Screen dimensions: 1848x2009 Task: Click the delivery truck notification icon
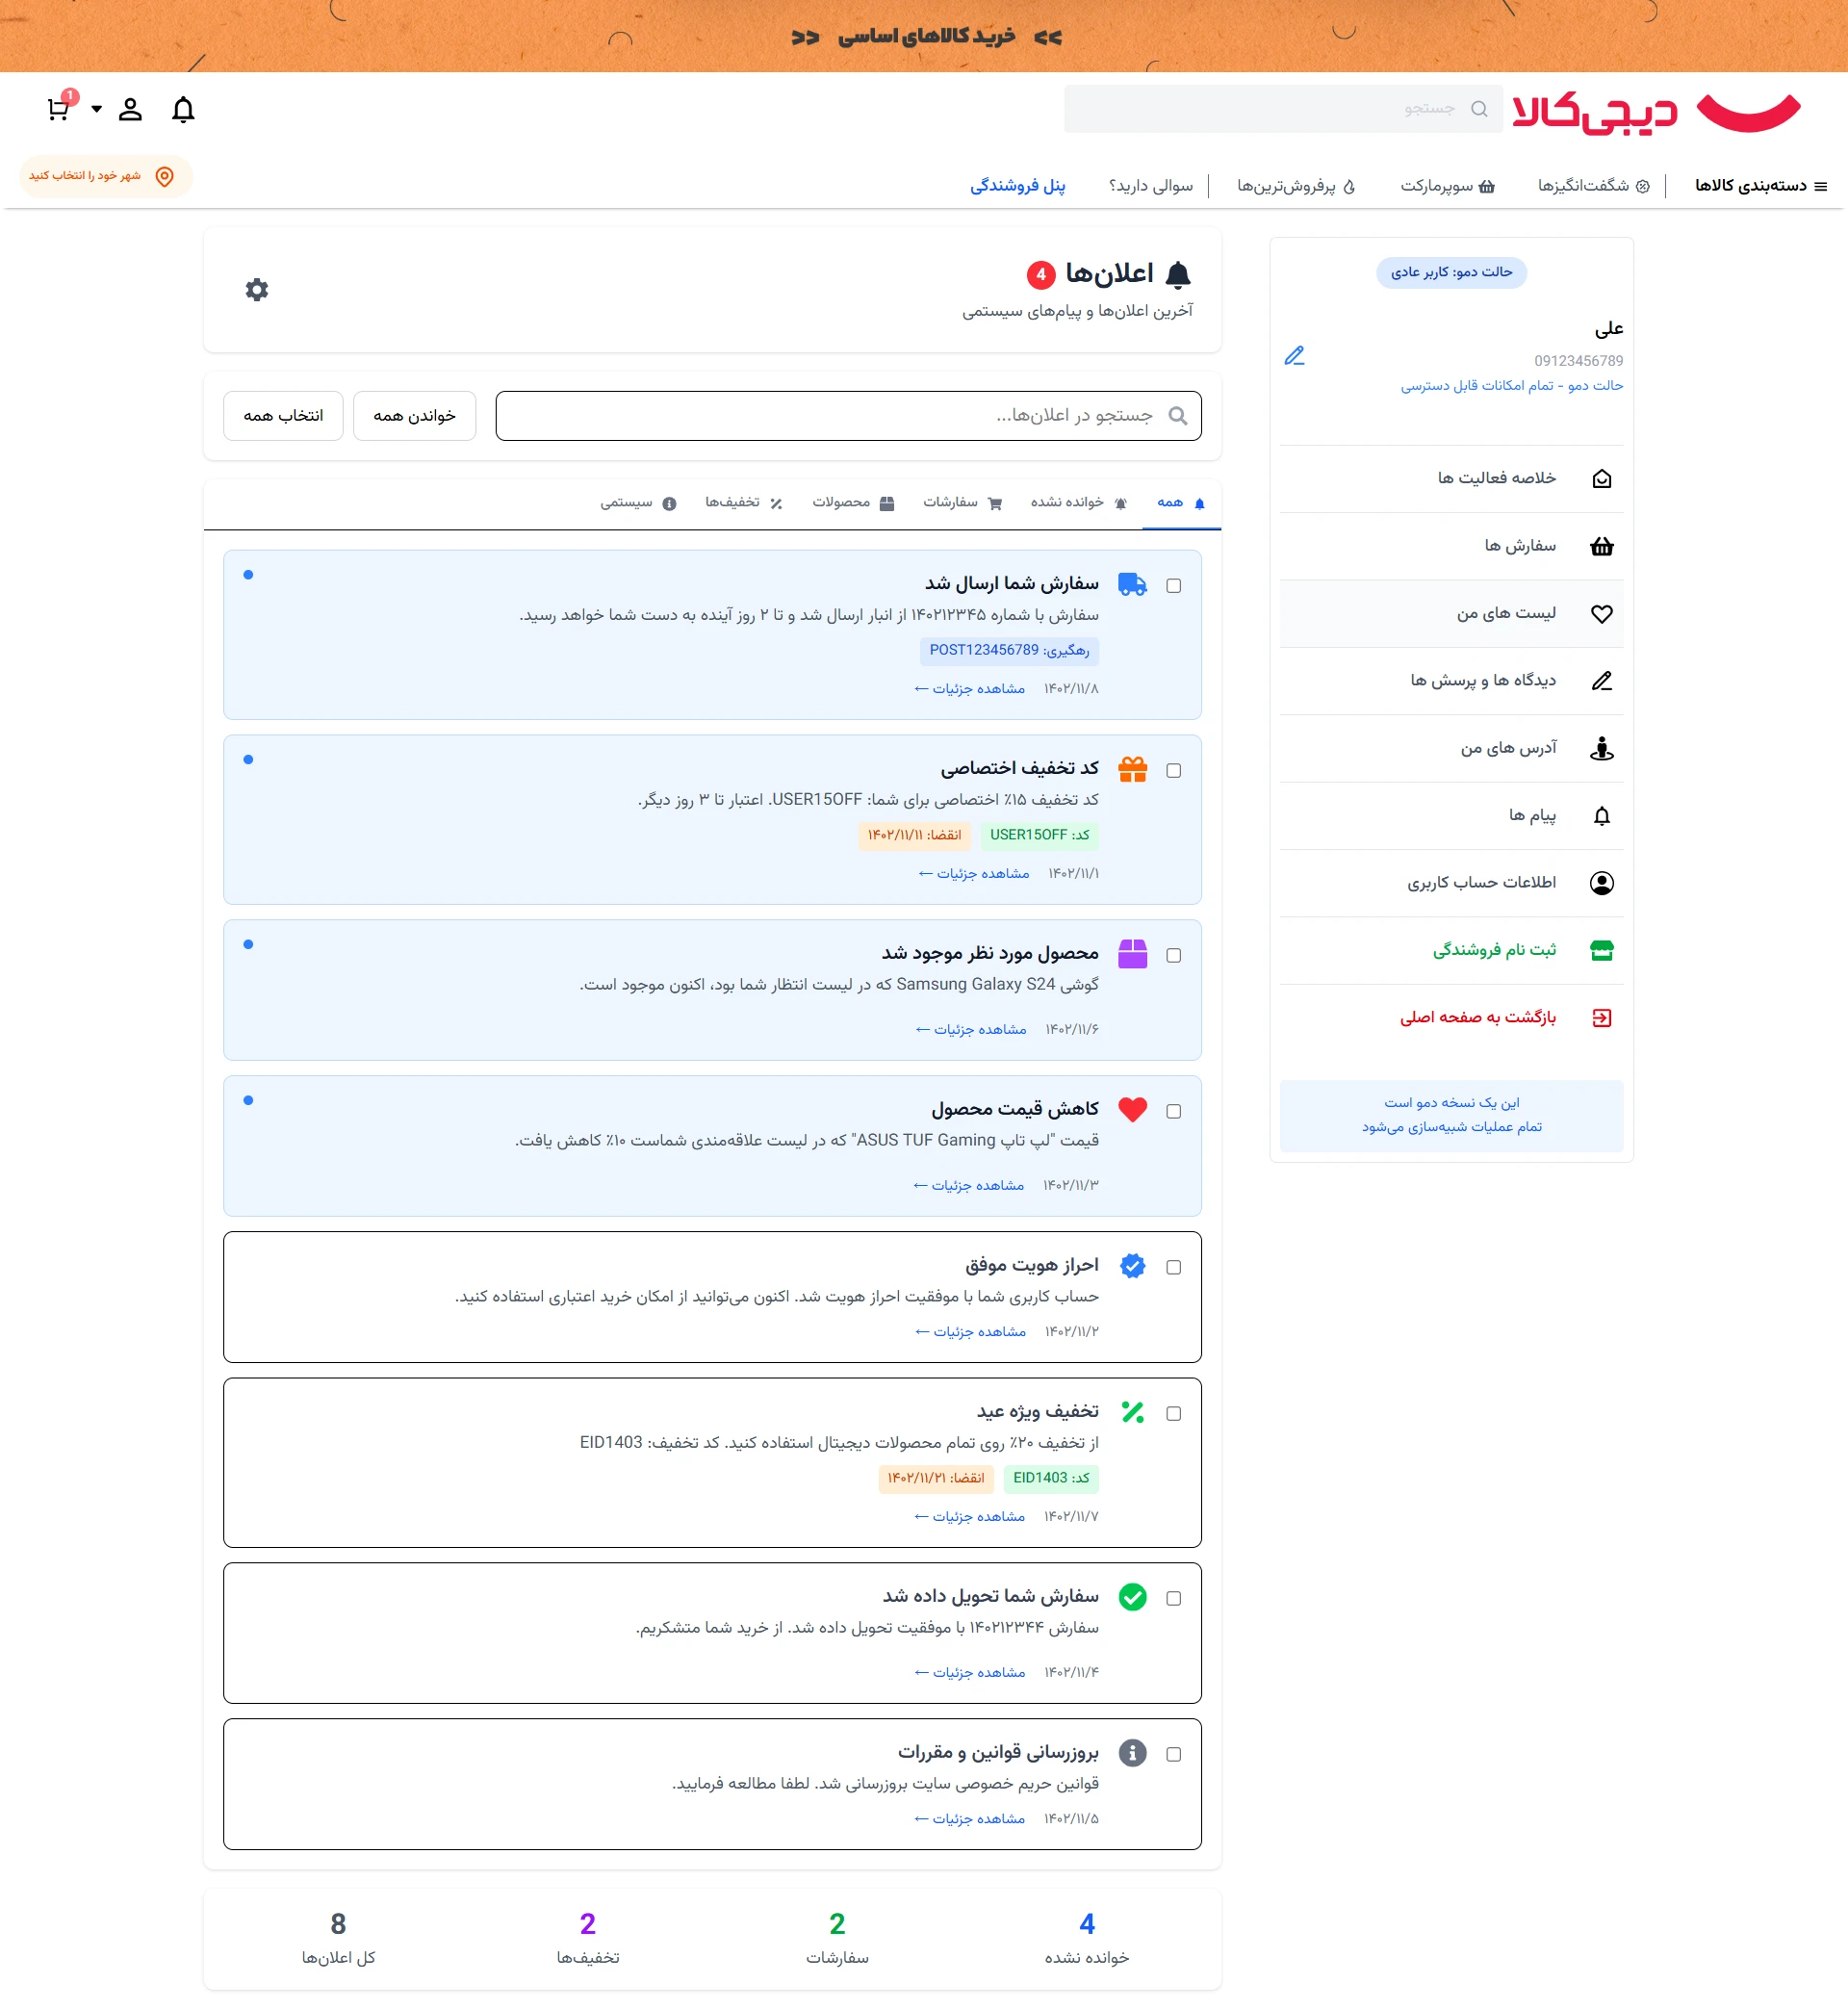[1132, 585]
